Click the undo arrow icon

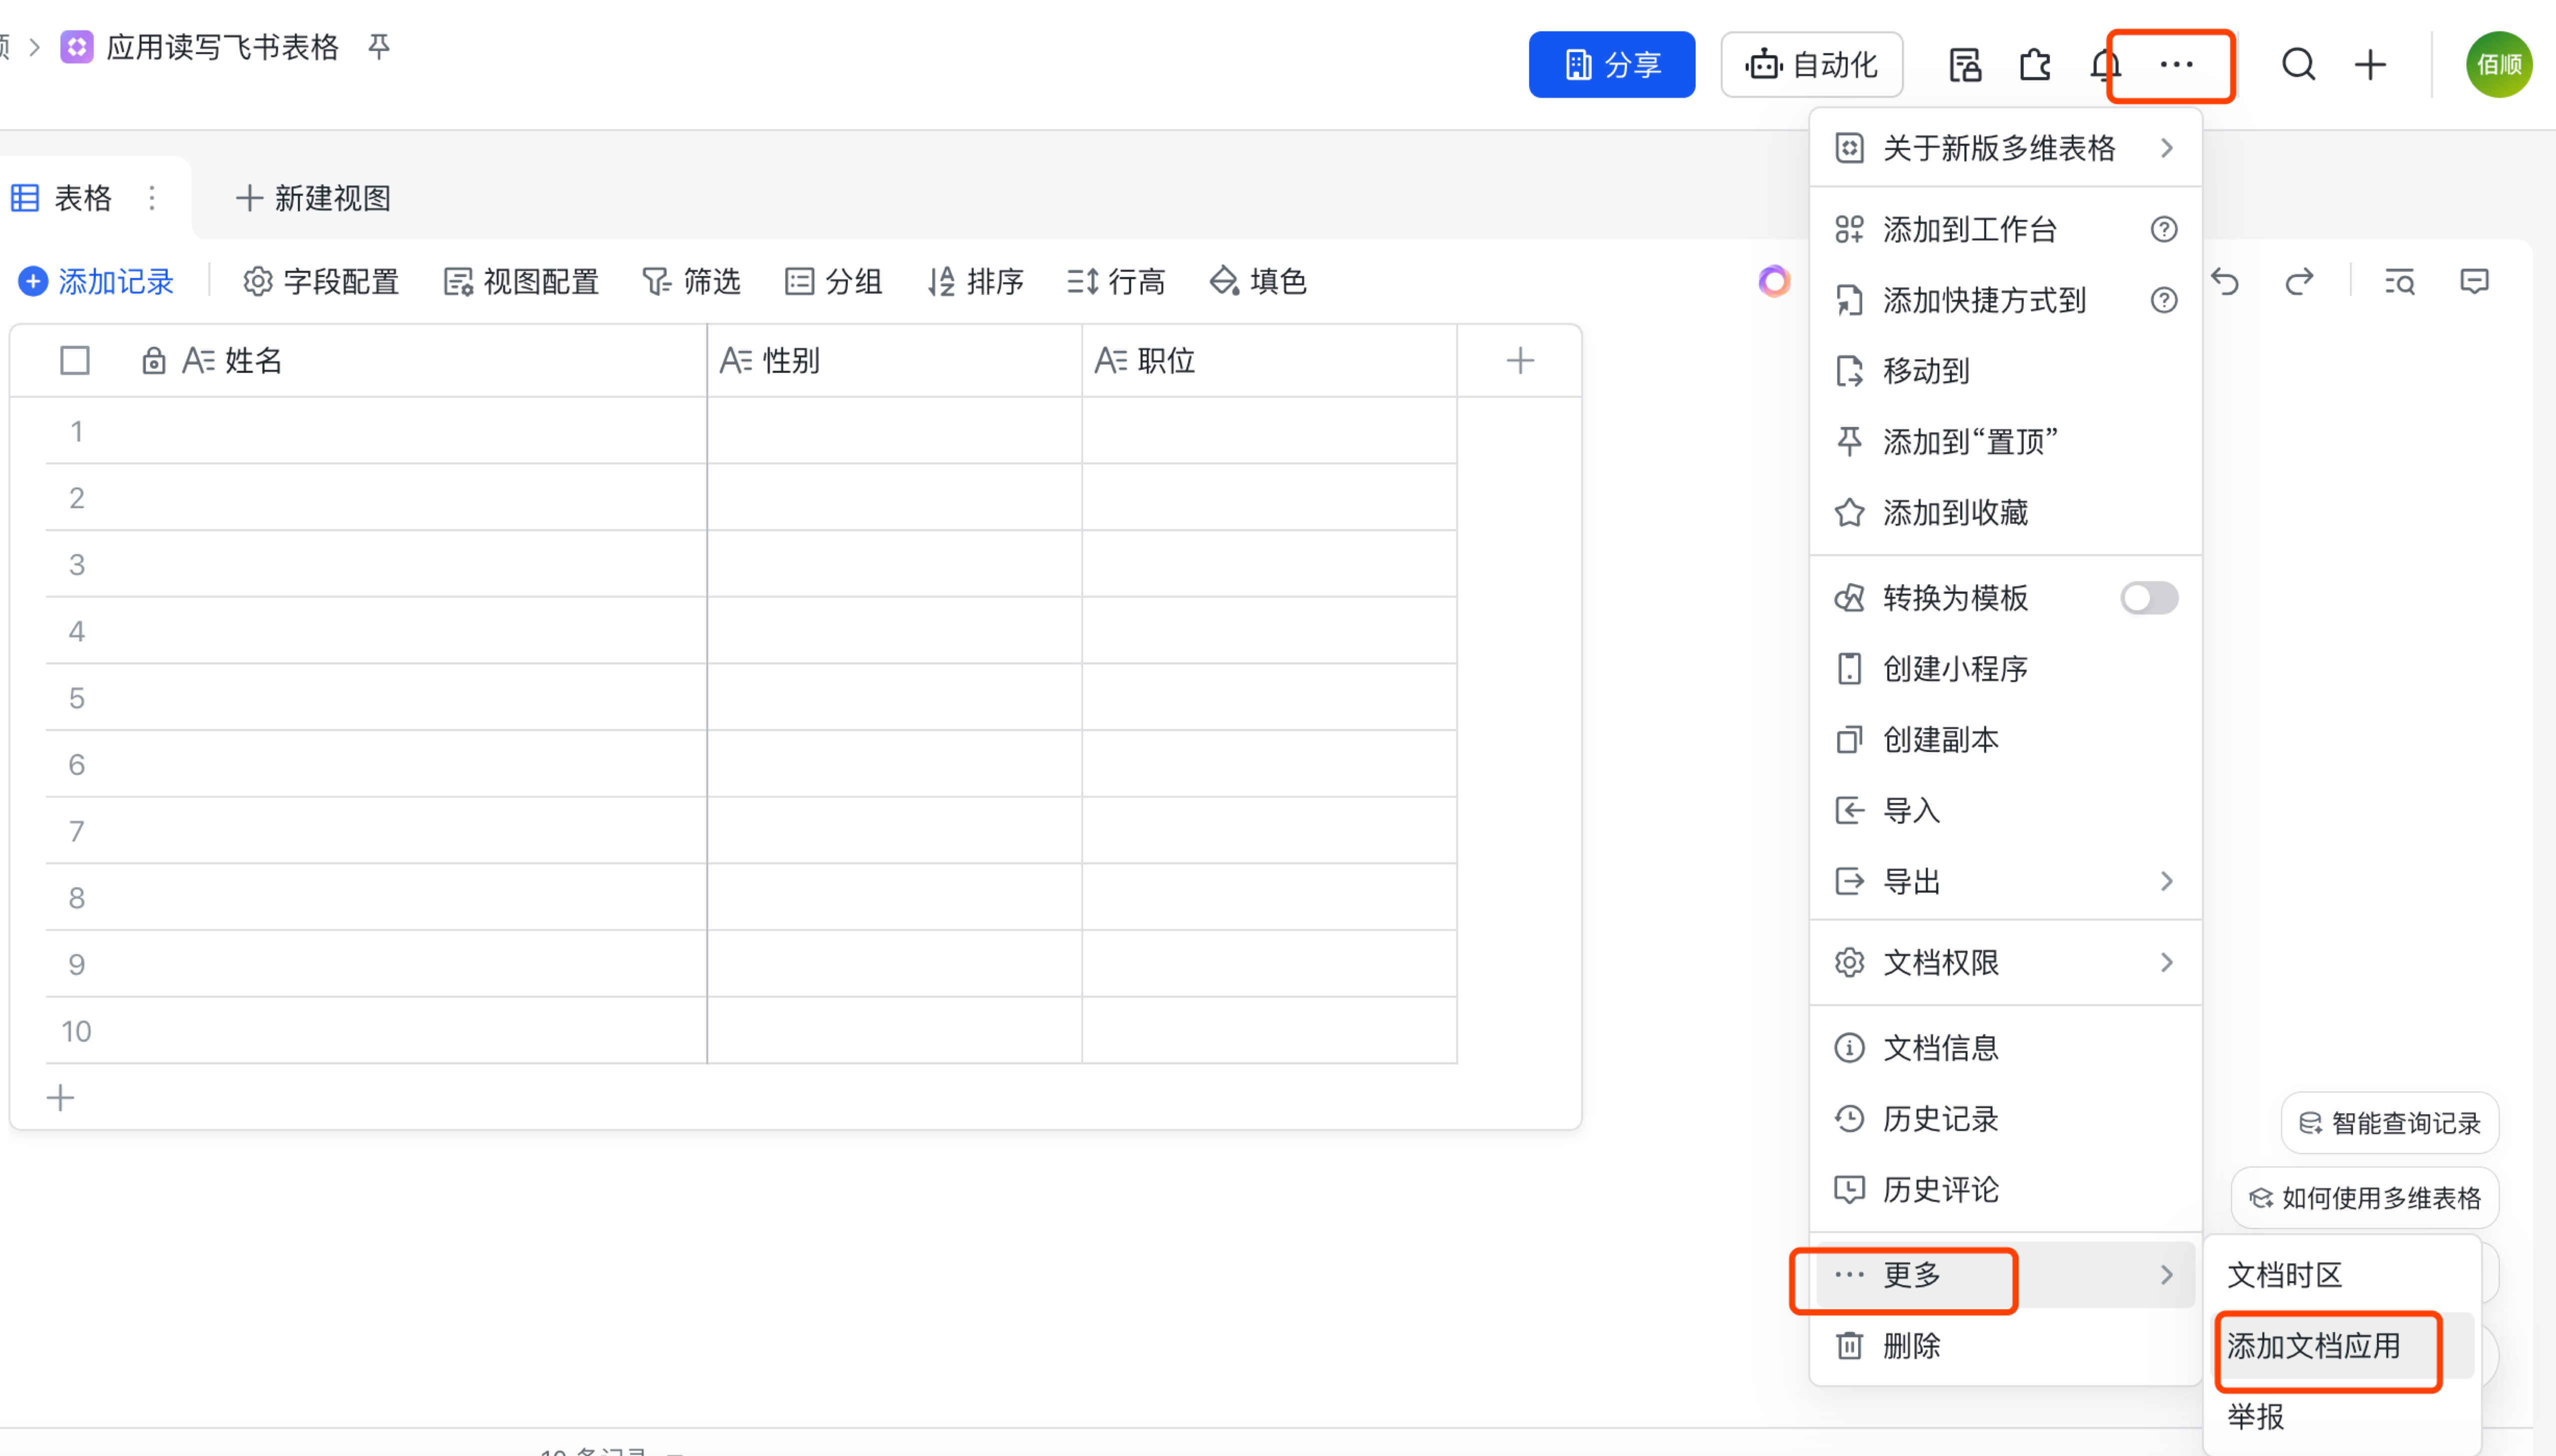(2226, 282)
